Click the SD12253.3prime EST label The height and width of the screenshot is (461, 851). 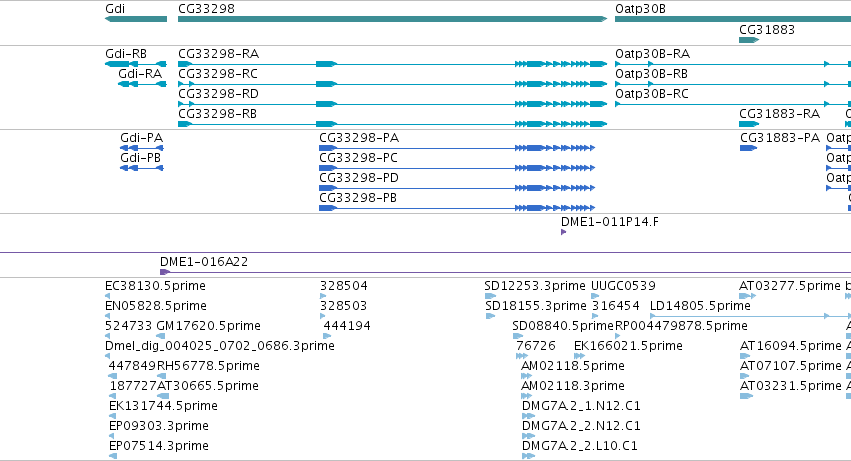click(x=535, y=286)
